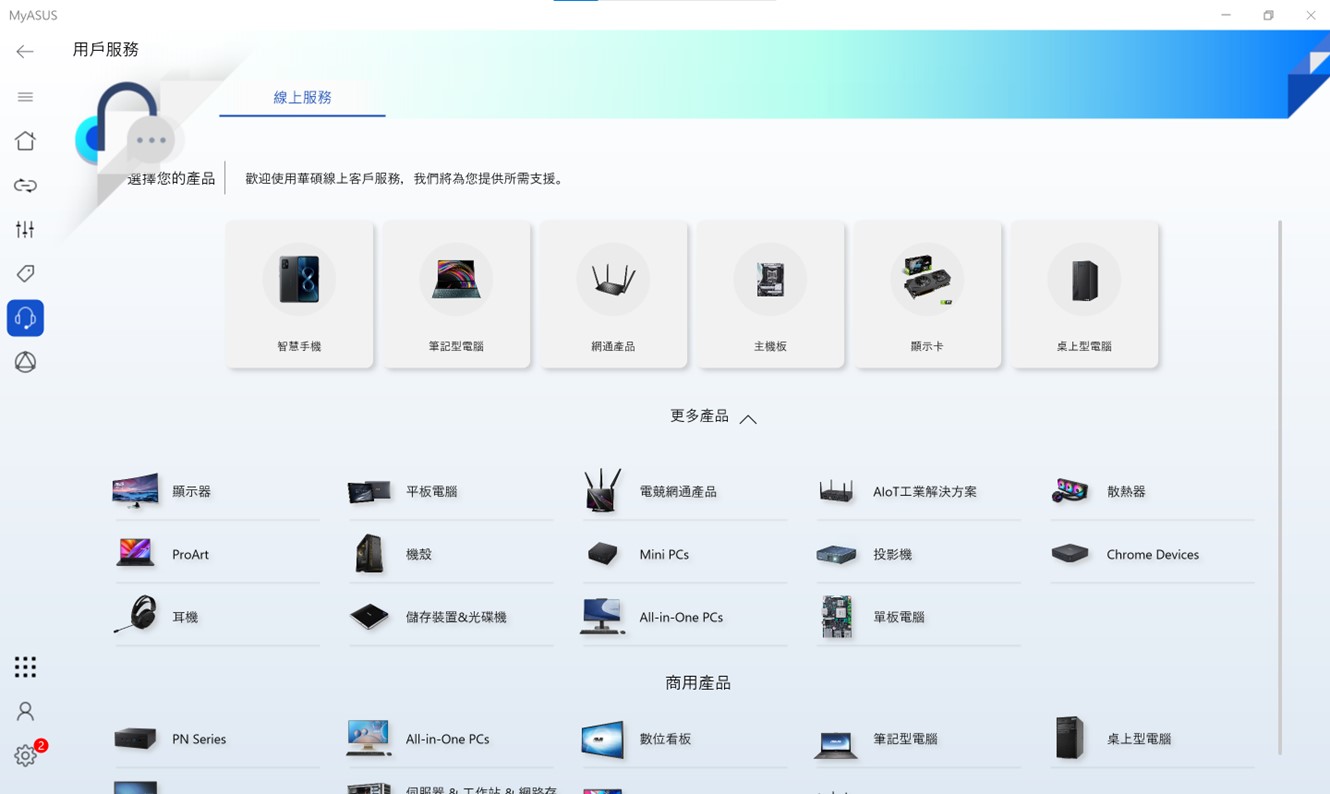Select the customer support headset sidebar icon

25,318
